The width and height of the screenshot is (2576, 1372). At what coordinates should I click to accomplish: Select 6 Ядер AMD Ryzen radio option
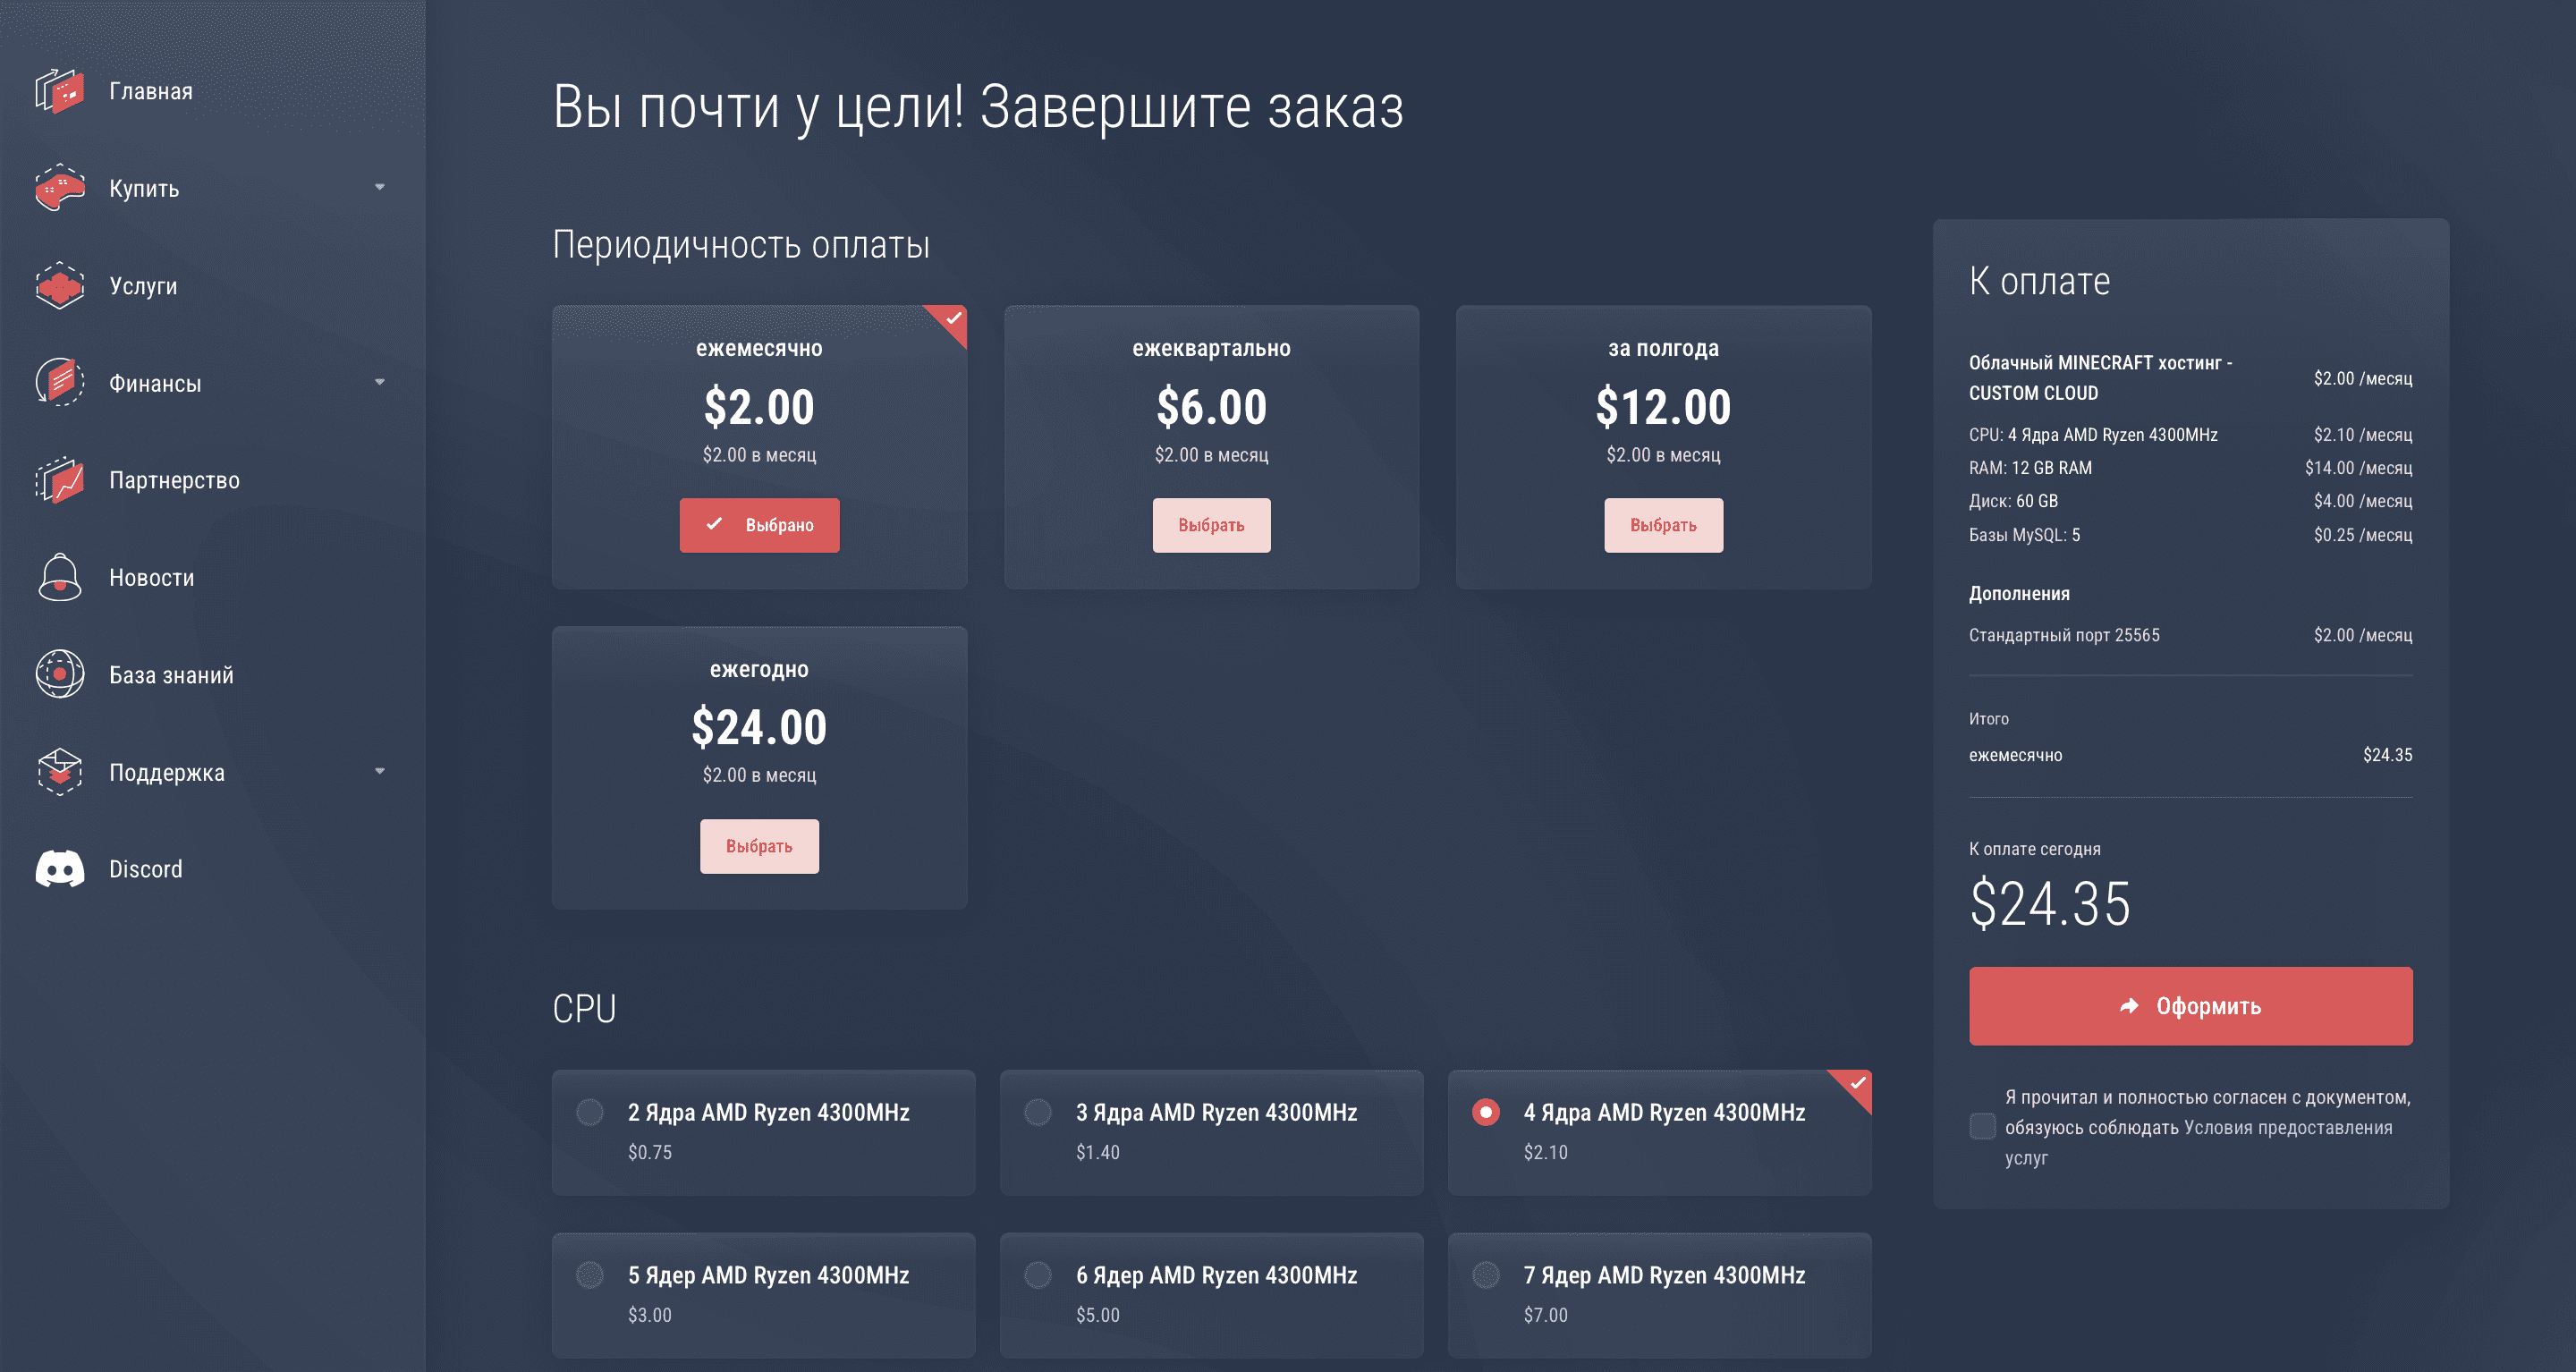1038,1275
